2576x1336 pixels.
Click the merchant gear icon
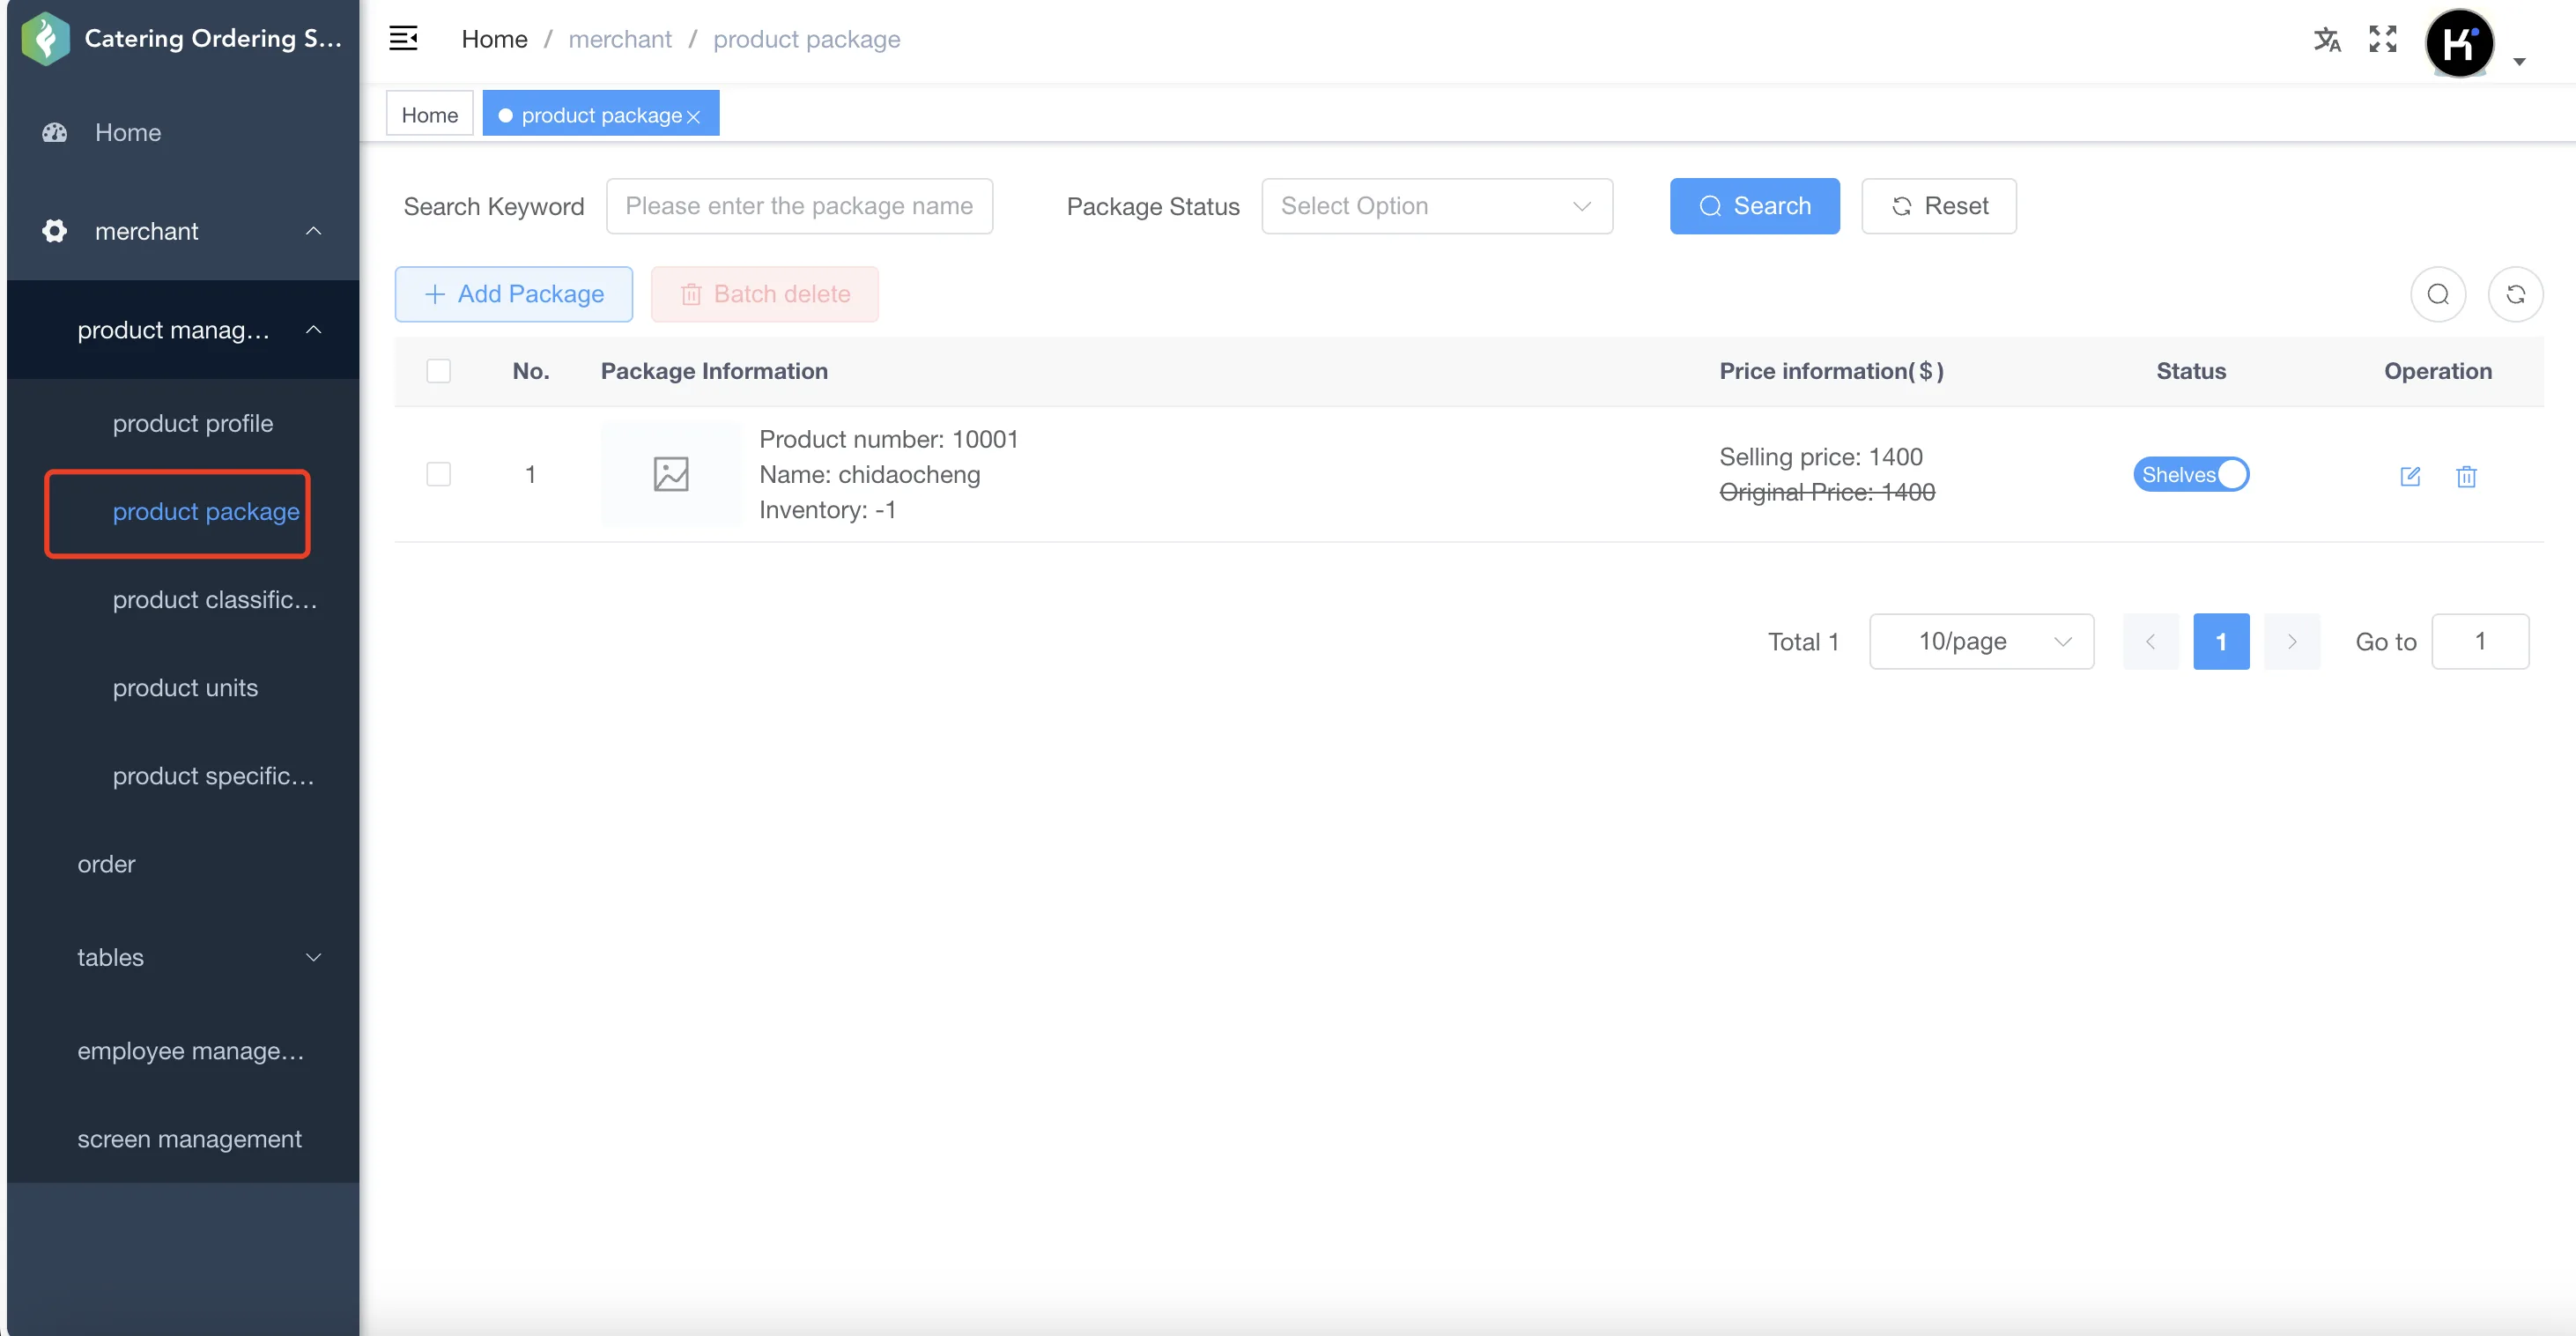(x=55, y=231)
